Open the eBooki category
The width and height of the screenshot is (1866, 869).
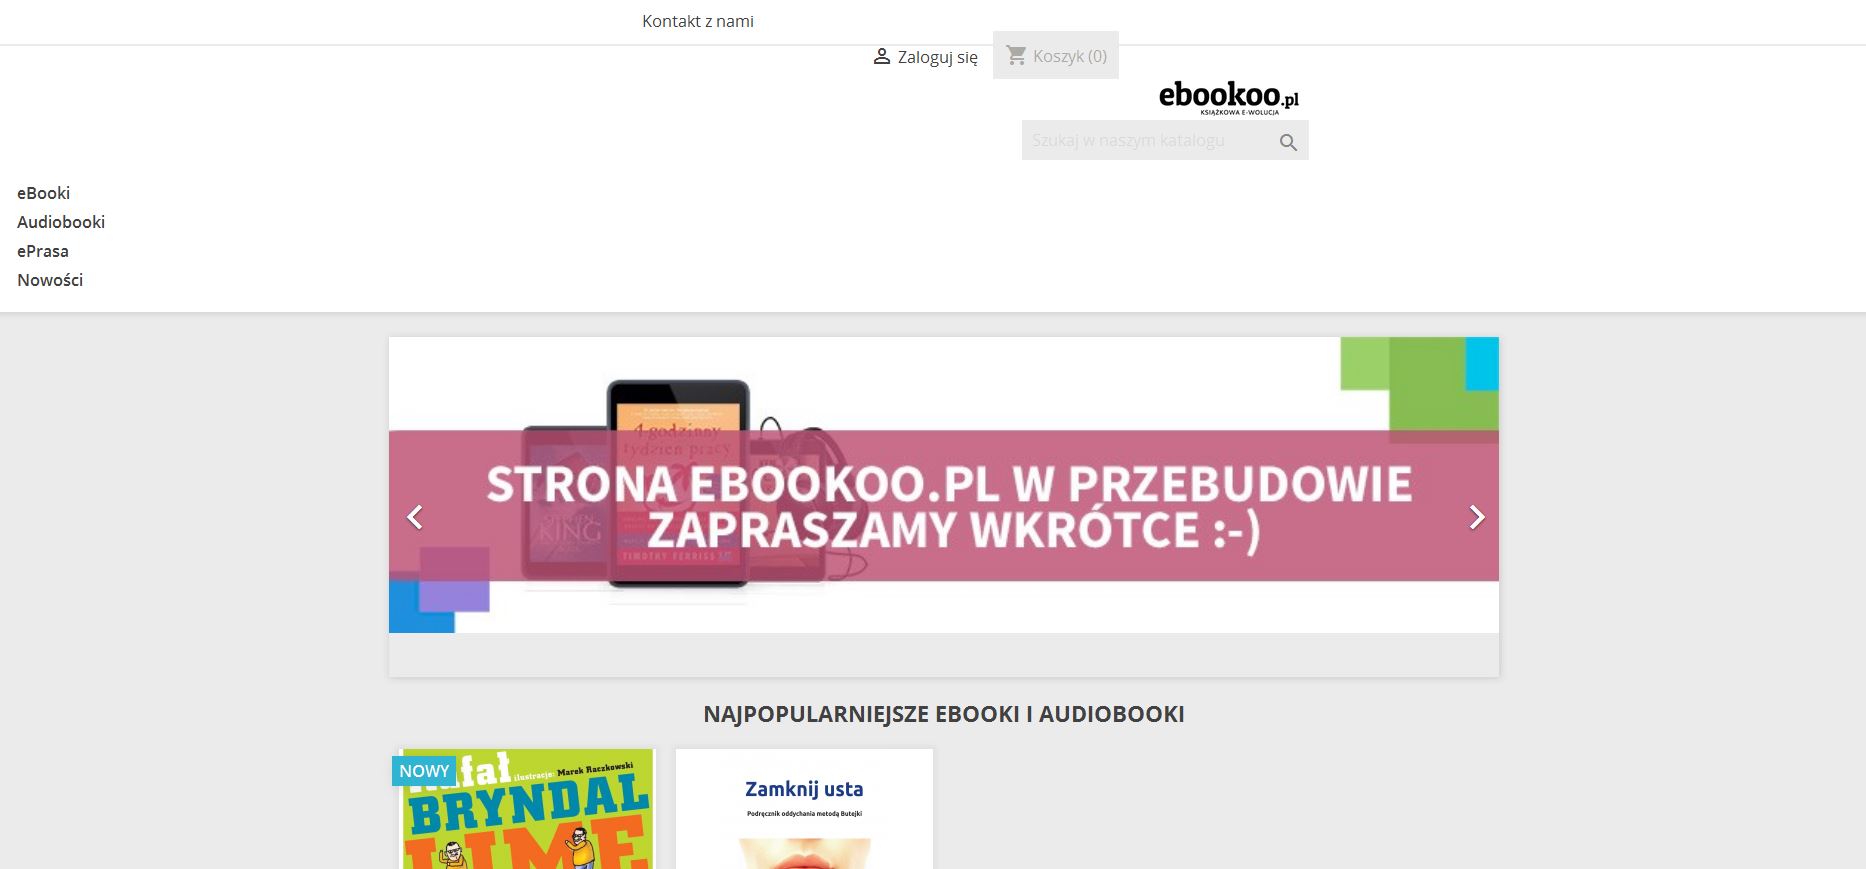(44, 193)
